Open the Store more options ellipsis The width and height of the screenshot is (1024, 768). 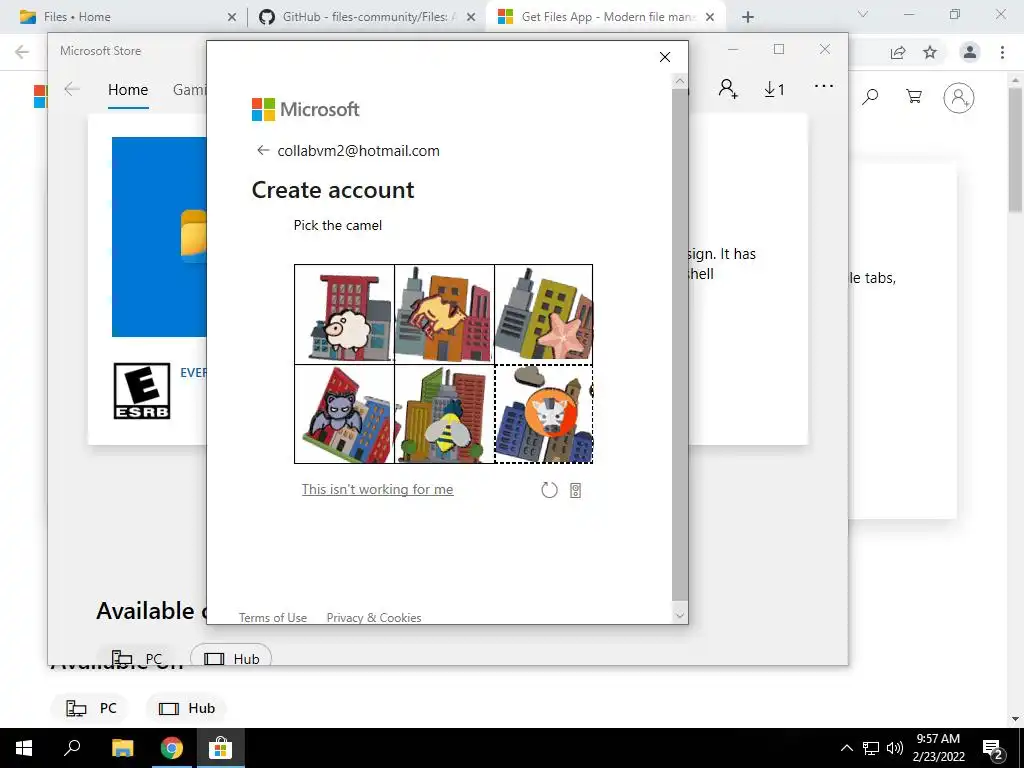coord(824,86)
